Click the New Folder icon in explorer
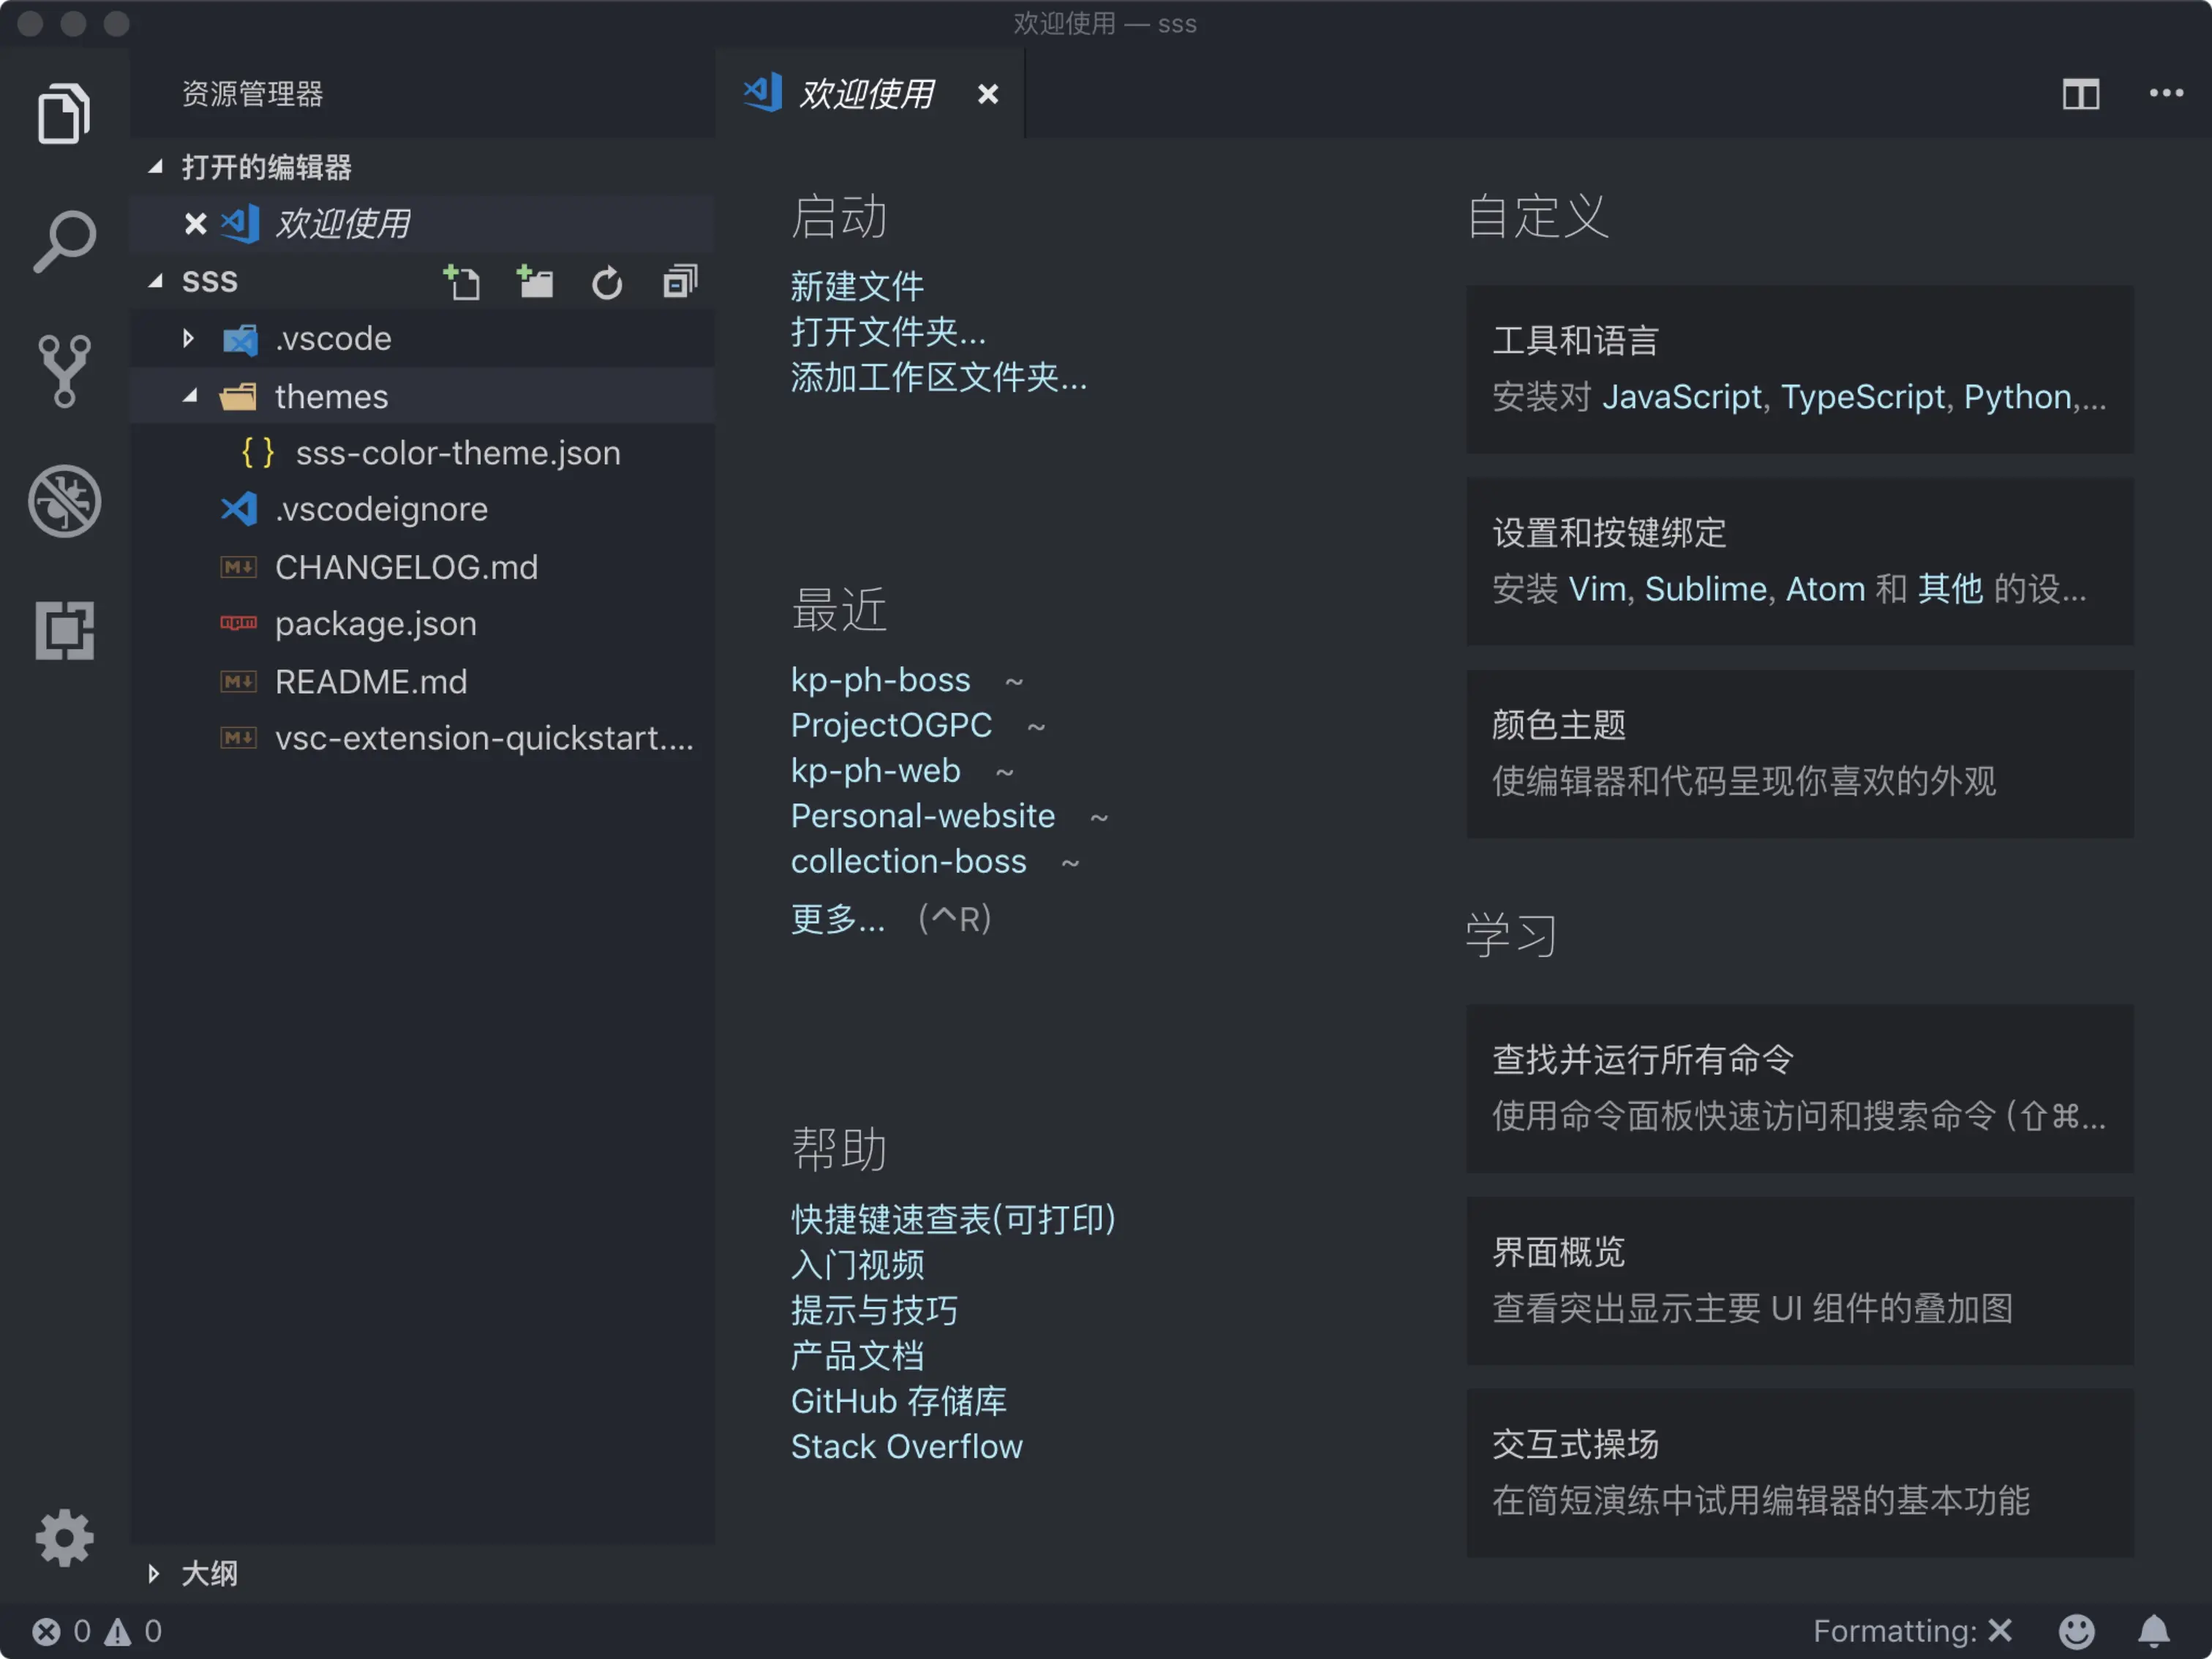Image resolution: width=2212 pixels, height=1659 pixels. pos(535,283)
